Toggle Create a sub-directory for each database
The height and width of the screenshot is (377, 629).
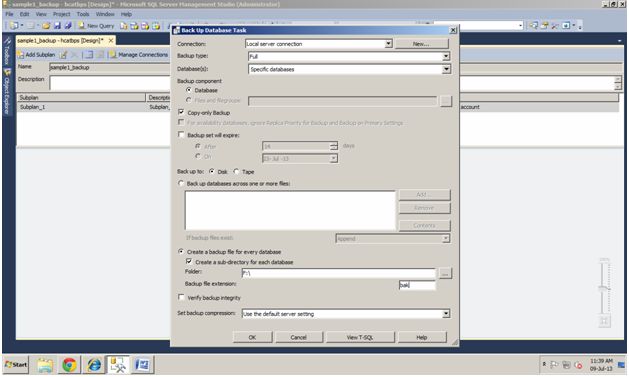(x=189, y=261)
